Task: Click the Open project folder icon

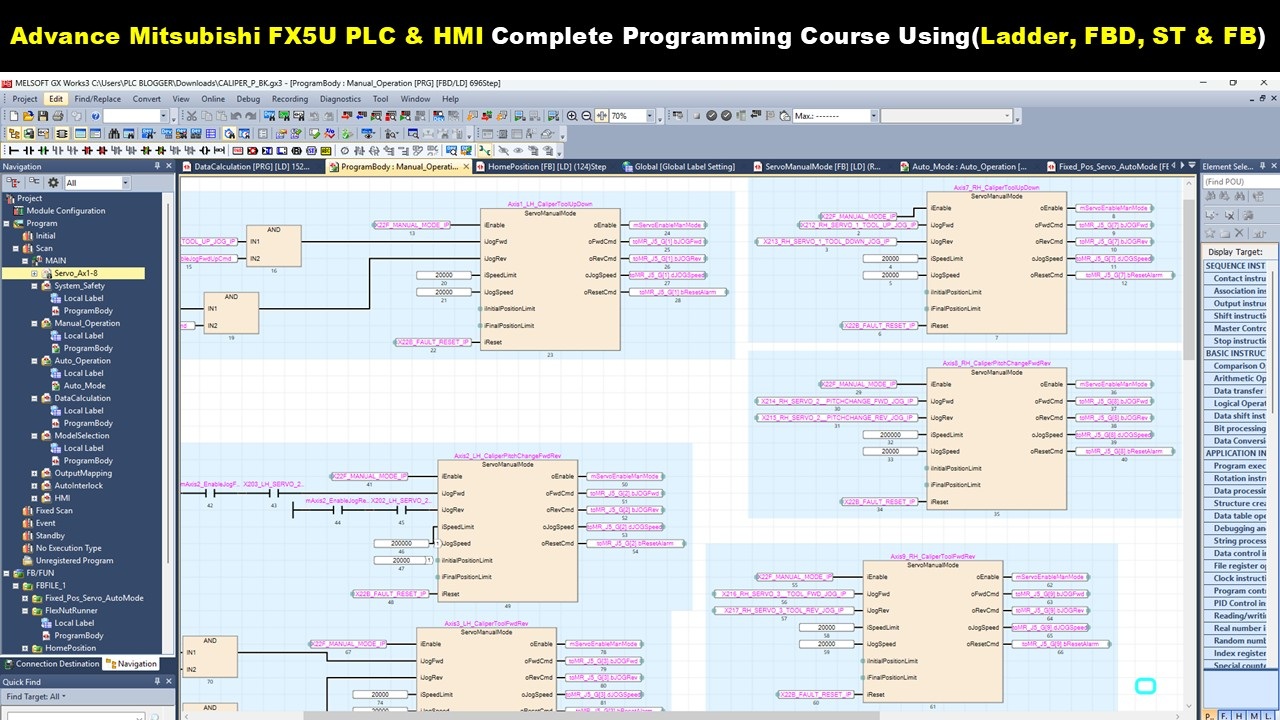Action: coord(29,115)
